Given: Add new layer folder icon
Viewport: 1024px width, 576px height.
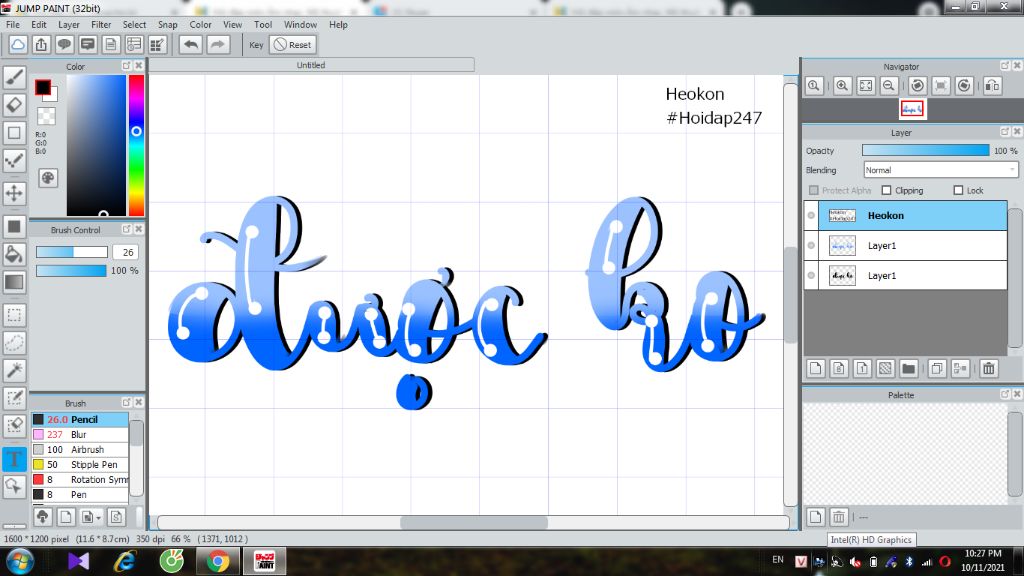Looking at the screenshot, I should (x=908, y=368).
